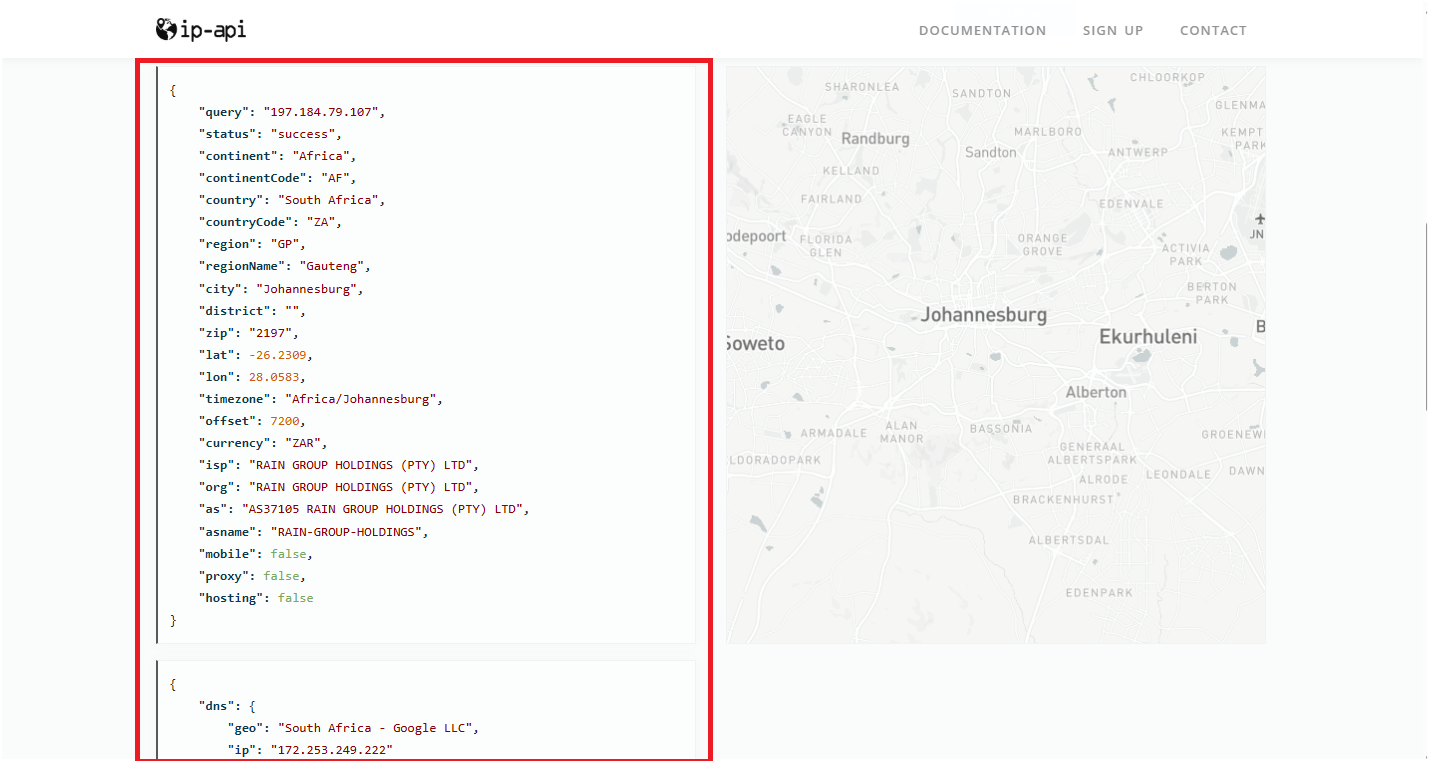Click the asname value "RAIN-GROUP-HOLDINGS"

(x=346, y=532)
